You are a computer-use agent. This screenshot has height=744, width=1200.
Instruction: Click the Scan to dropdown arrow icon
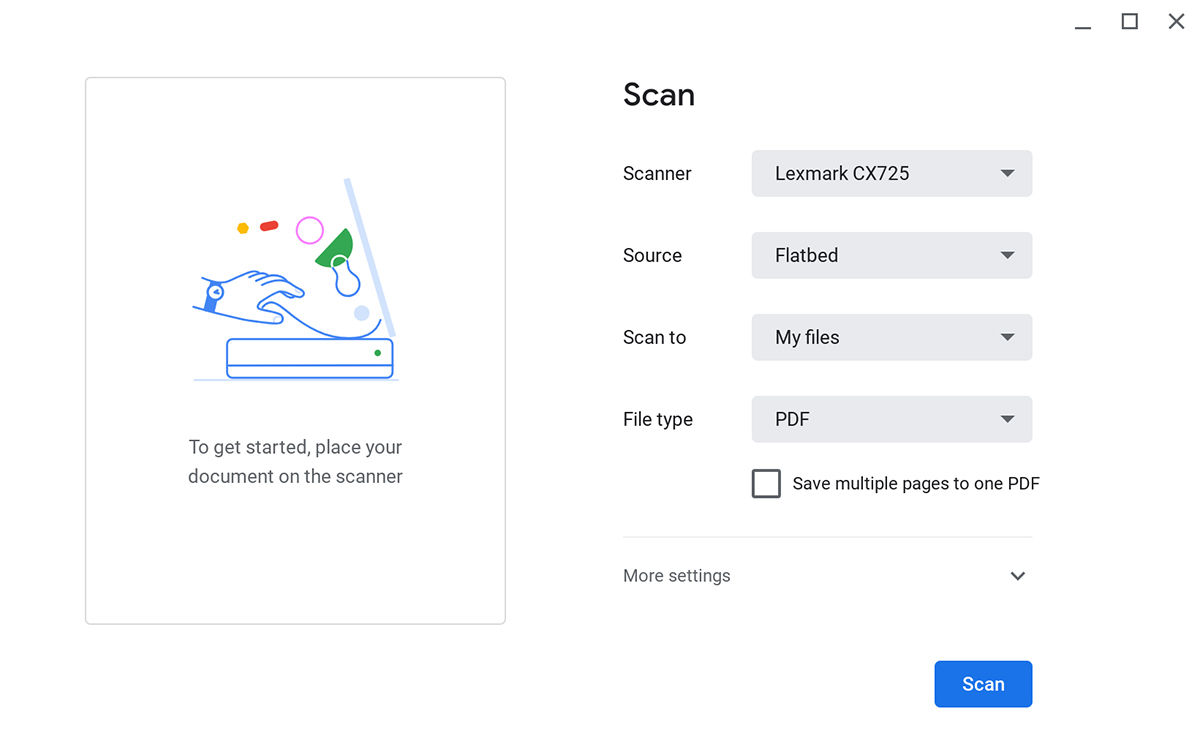1007,337
